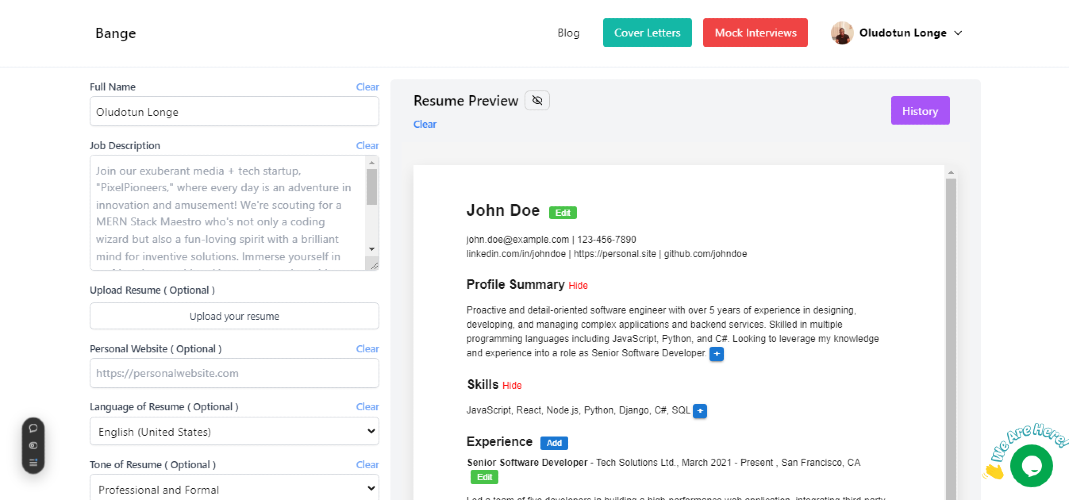Open the comment bubble in floating widget
Viewport: 1069px width, 500px height.
(x=33, y=428)
